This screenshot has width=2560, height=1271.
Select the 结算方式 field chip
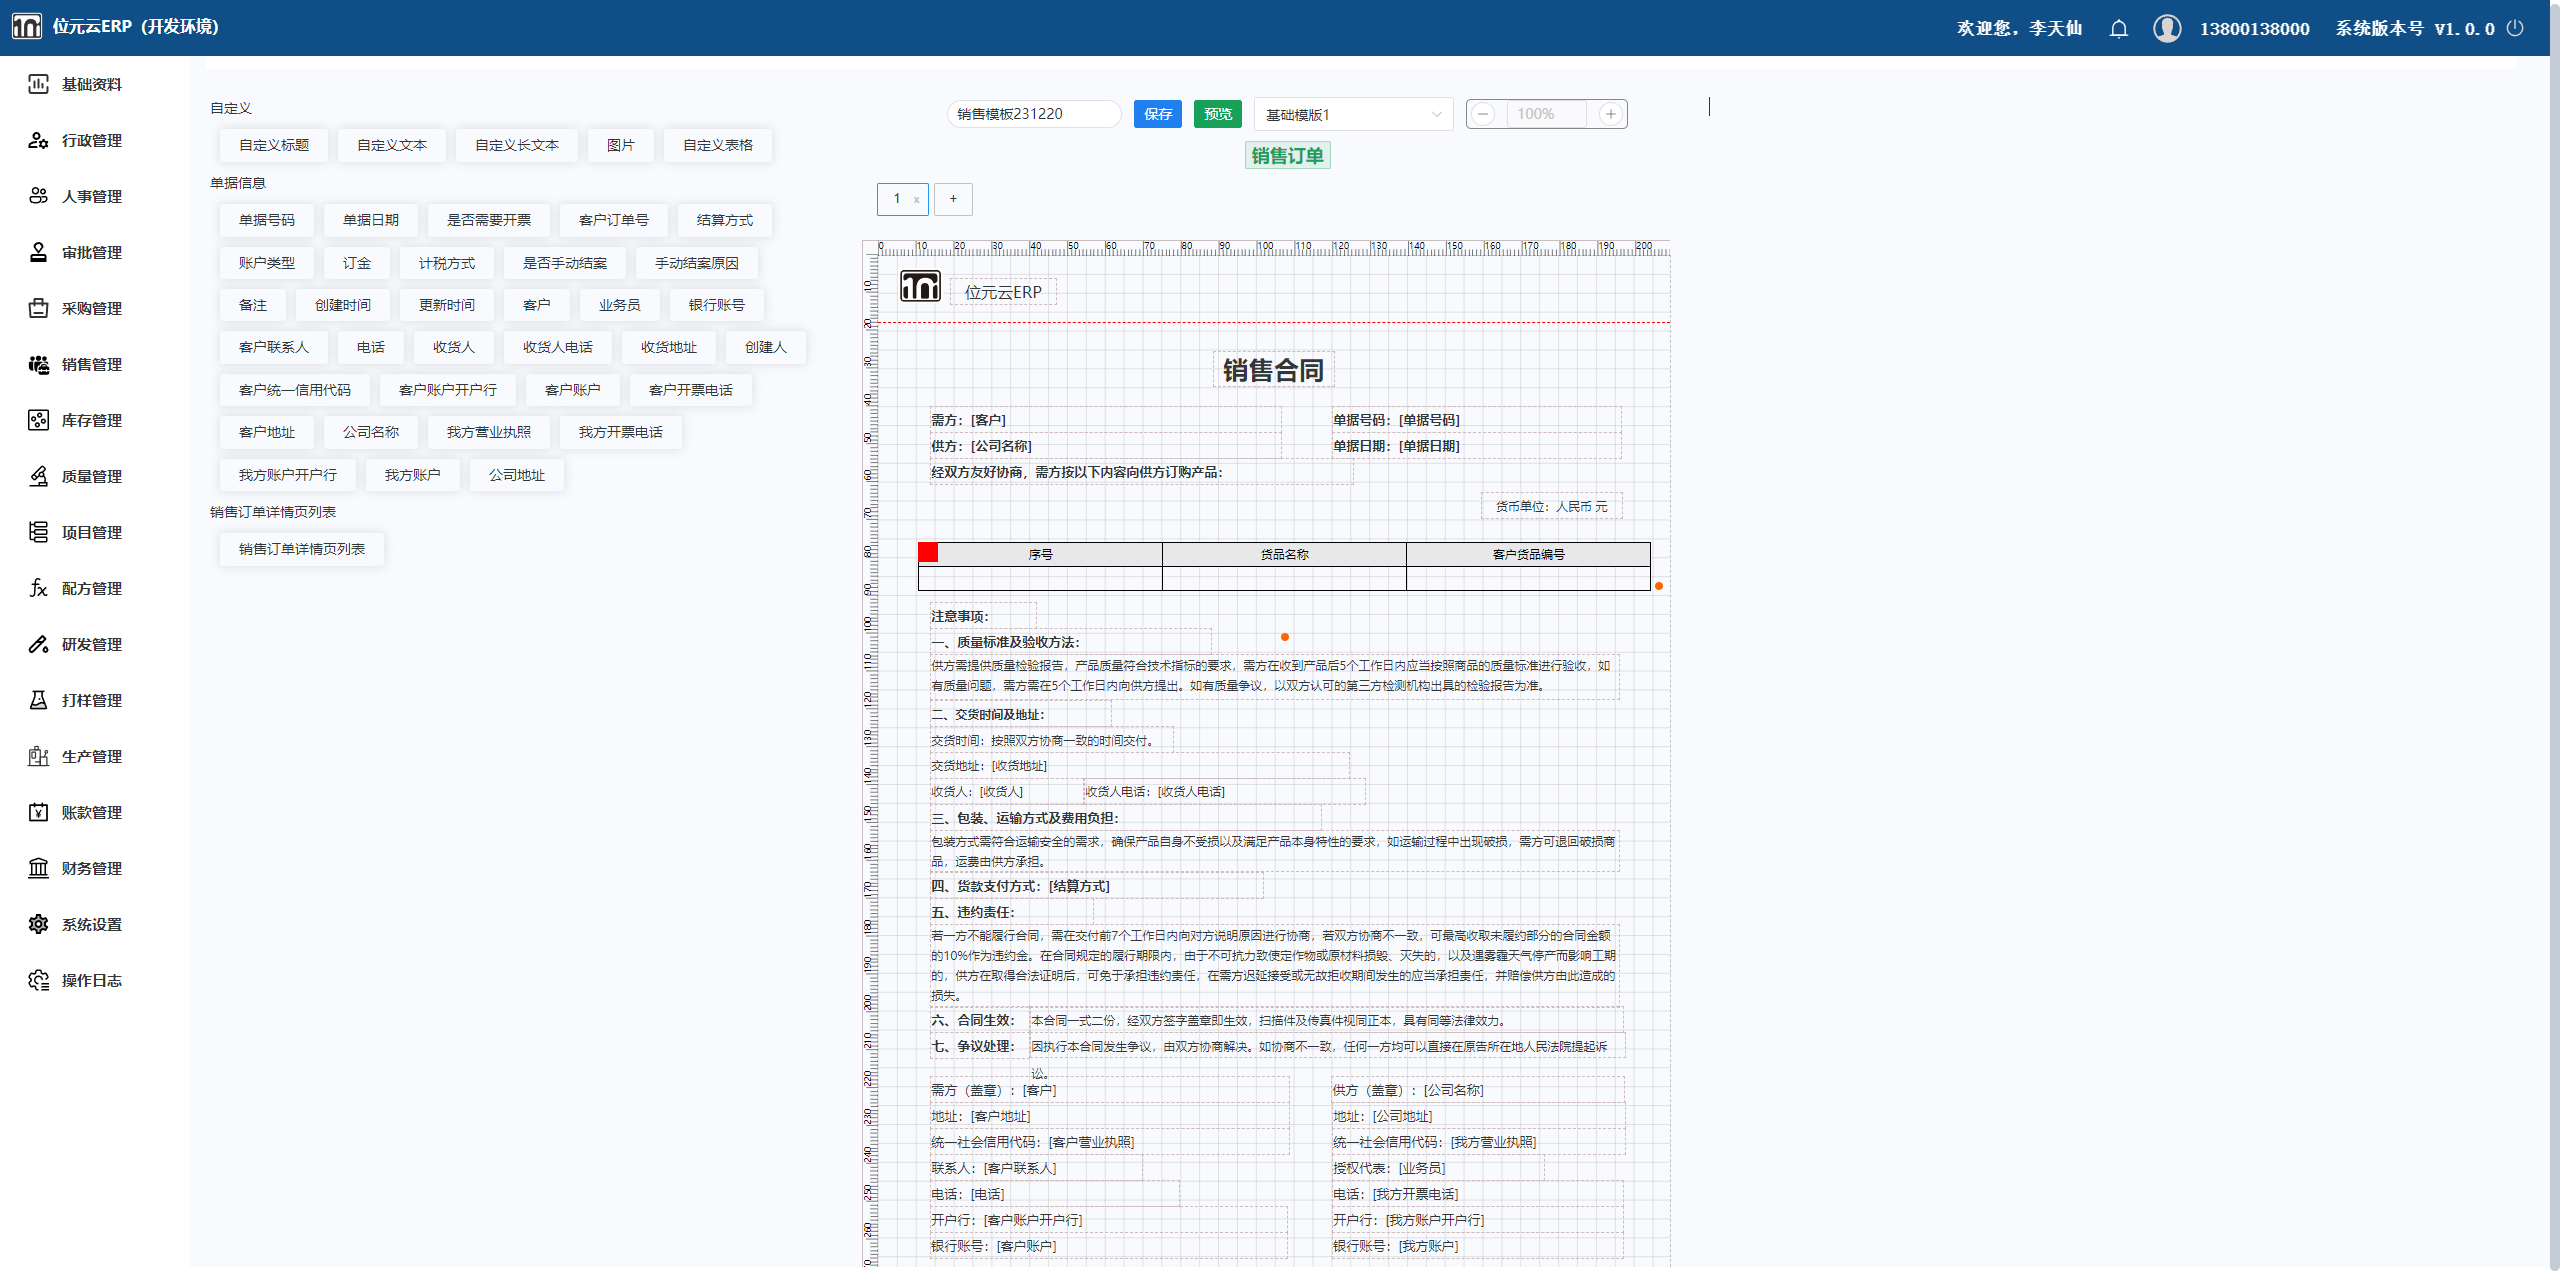[x=725, y=220]
